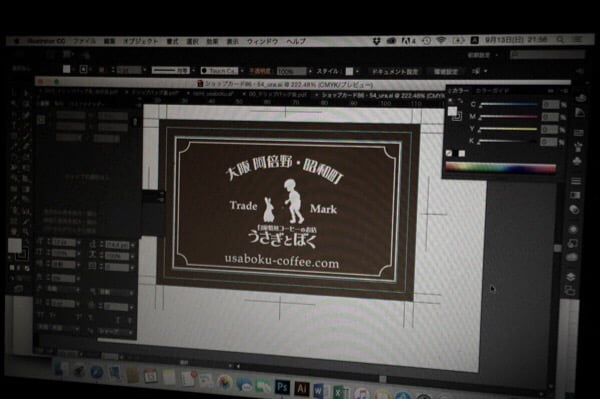Select the Selection tool (black arrow)
The image size is (600, 399).
tap(14, 93)
